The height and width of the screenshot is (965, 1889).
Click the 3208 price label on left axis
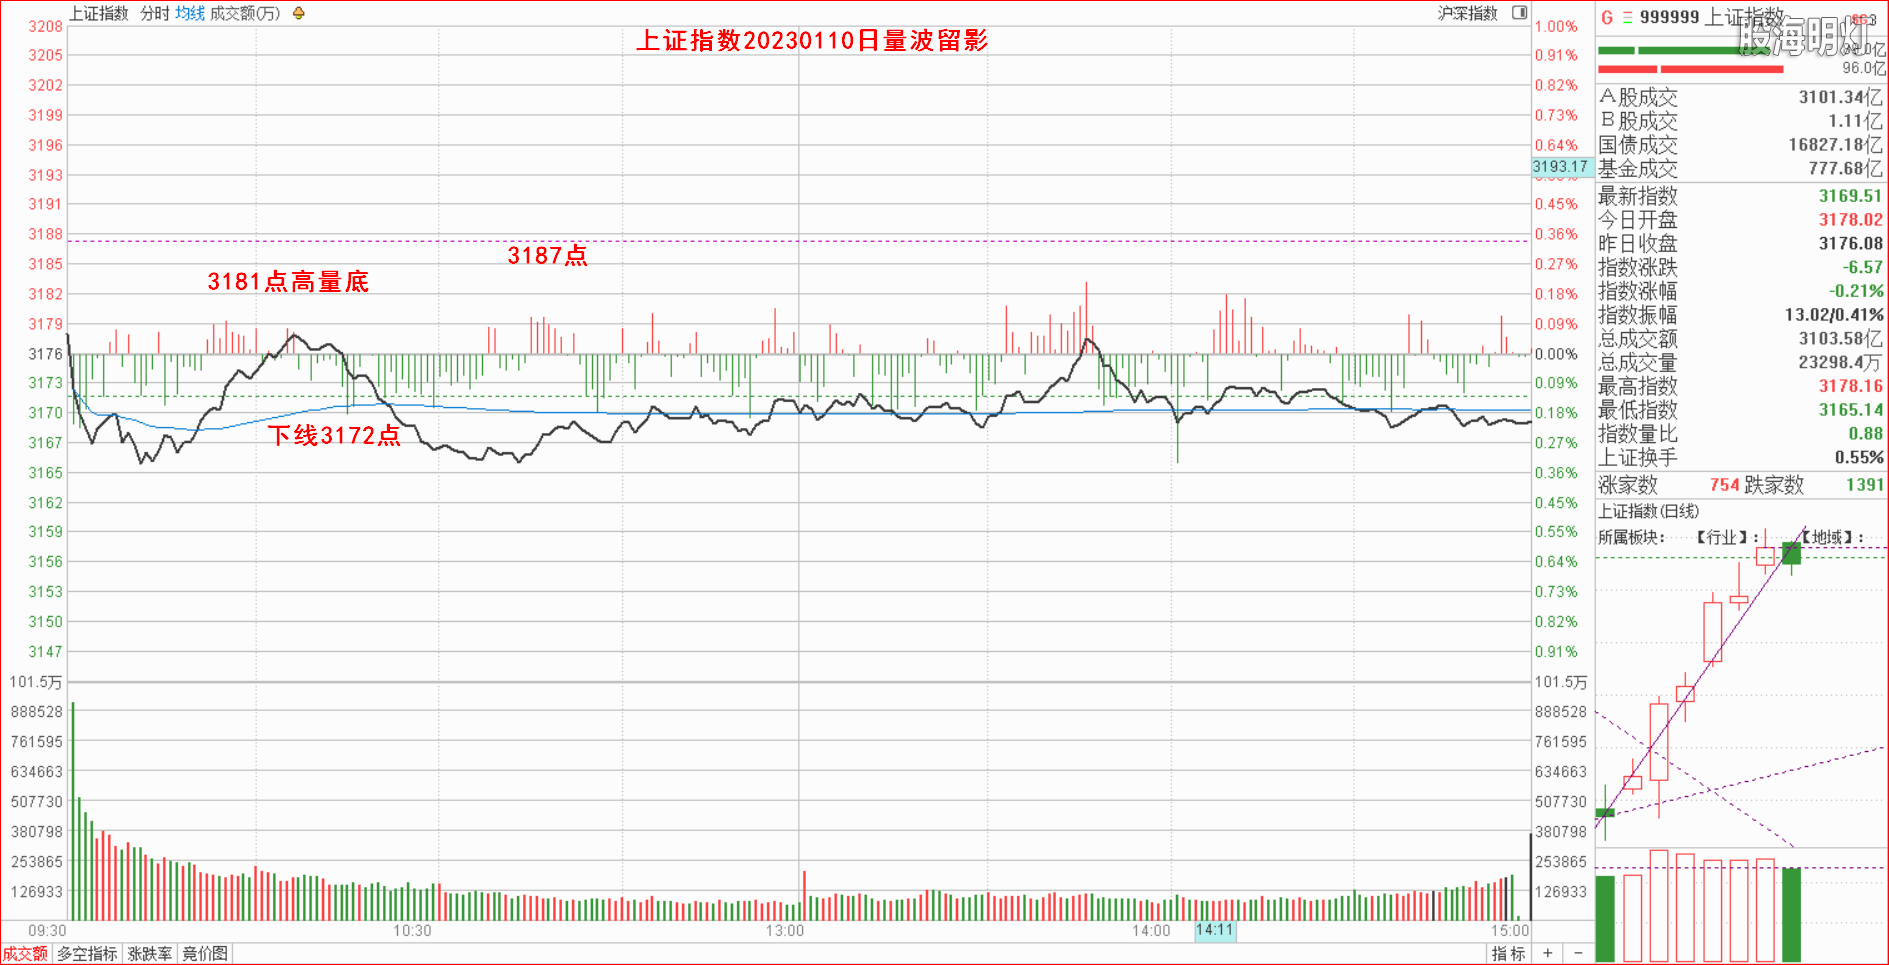[x=45, y=26]
